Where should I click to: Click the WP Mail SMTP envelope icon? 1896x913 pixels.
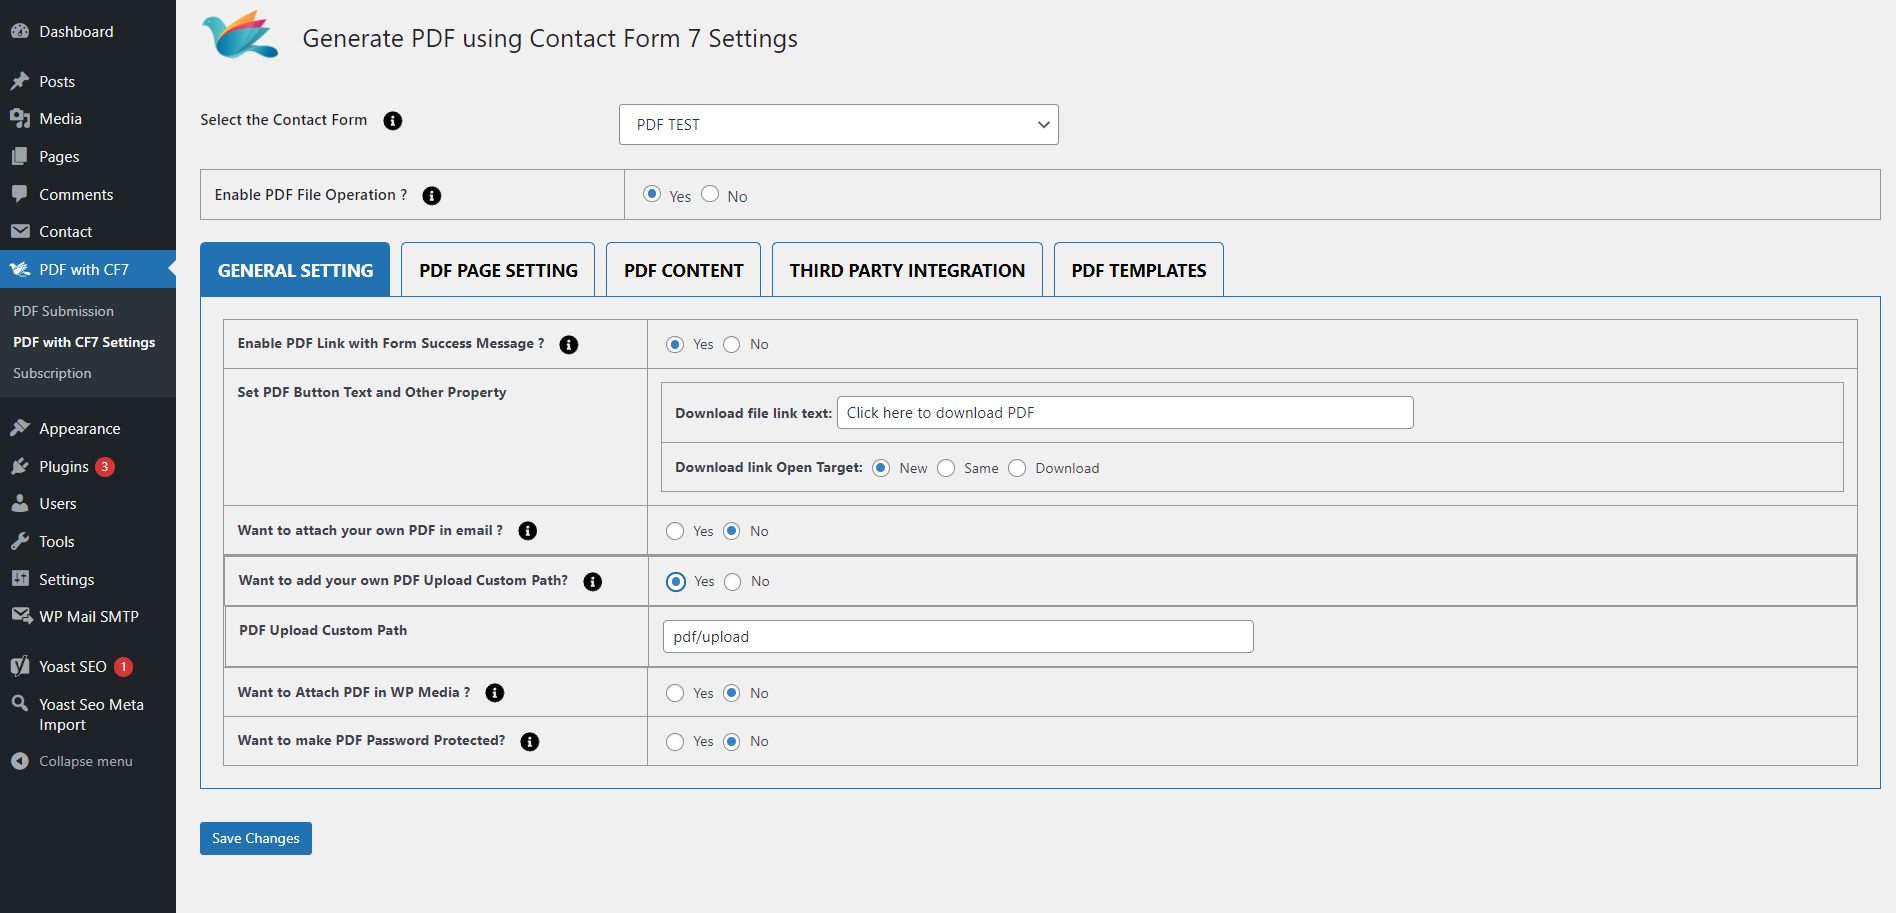20,616
